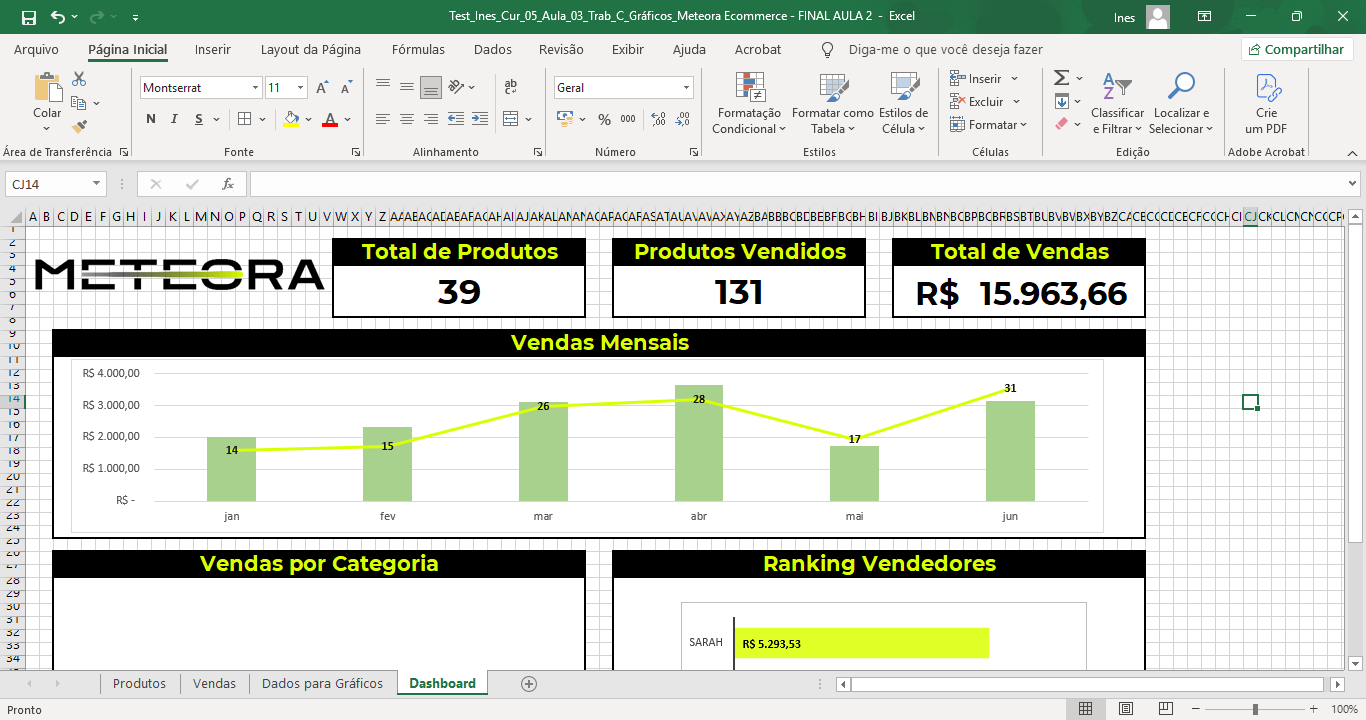Undo the last action
This screenshot has width=1366, height=720.
coord(57,17)
